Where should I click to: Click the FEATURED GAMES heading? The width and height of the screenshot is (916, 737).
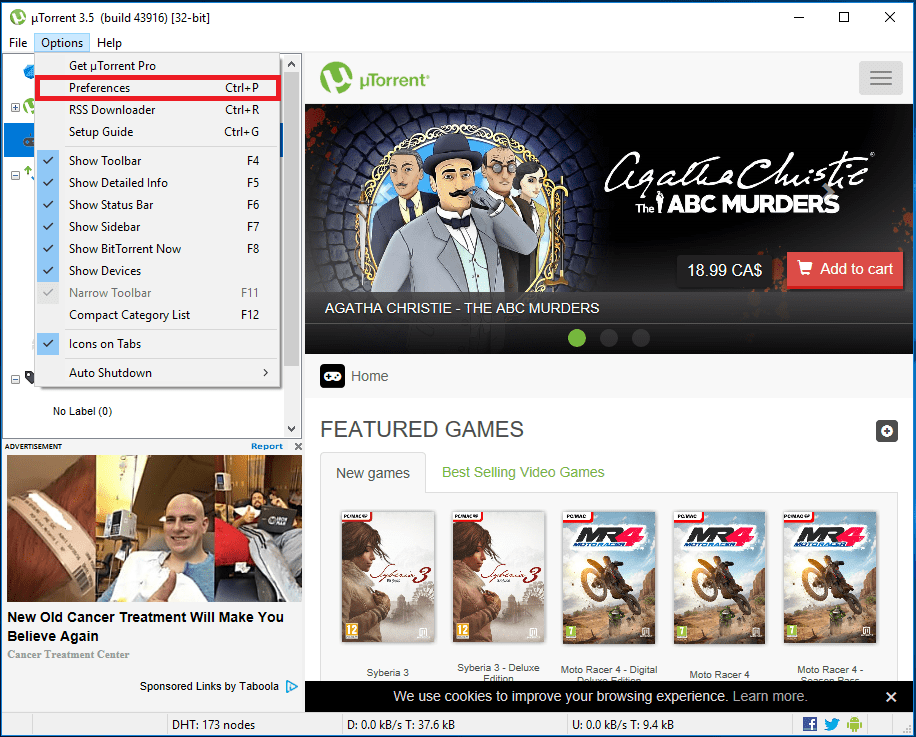pyautogui.click(x=422, y=429)
